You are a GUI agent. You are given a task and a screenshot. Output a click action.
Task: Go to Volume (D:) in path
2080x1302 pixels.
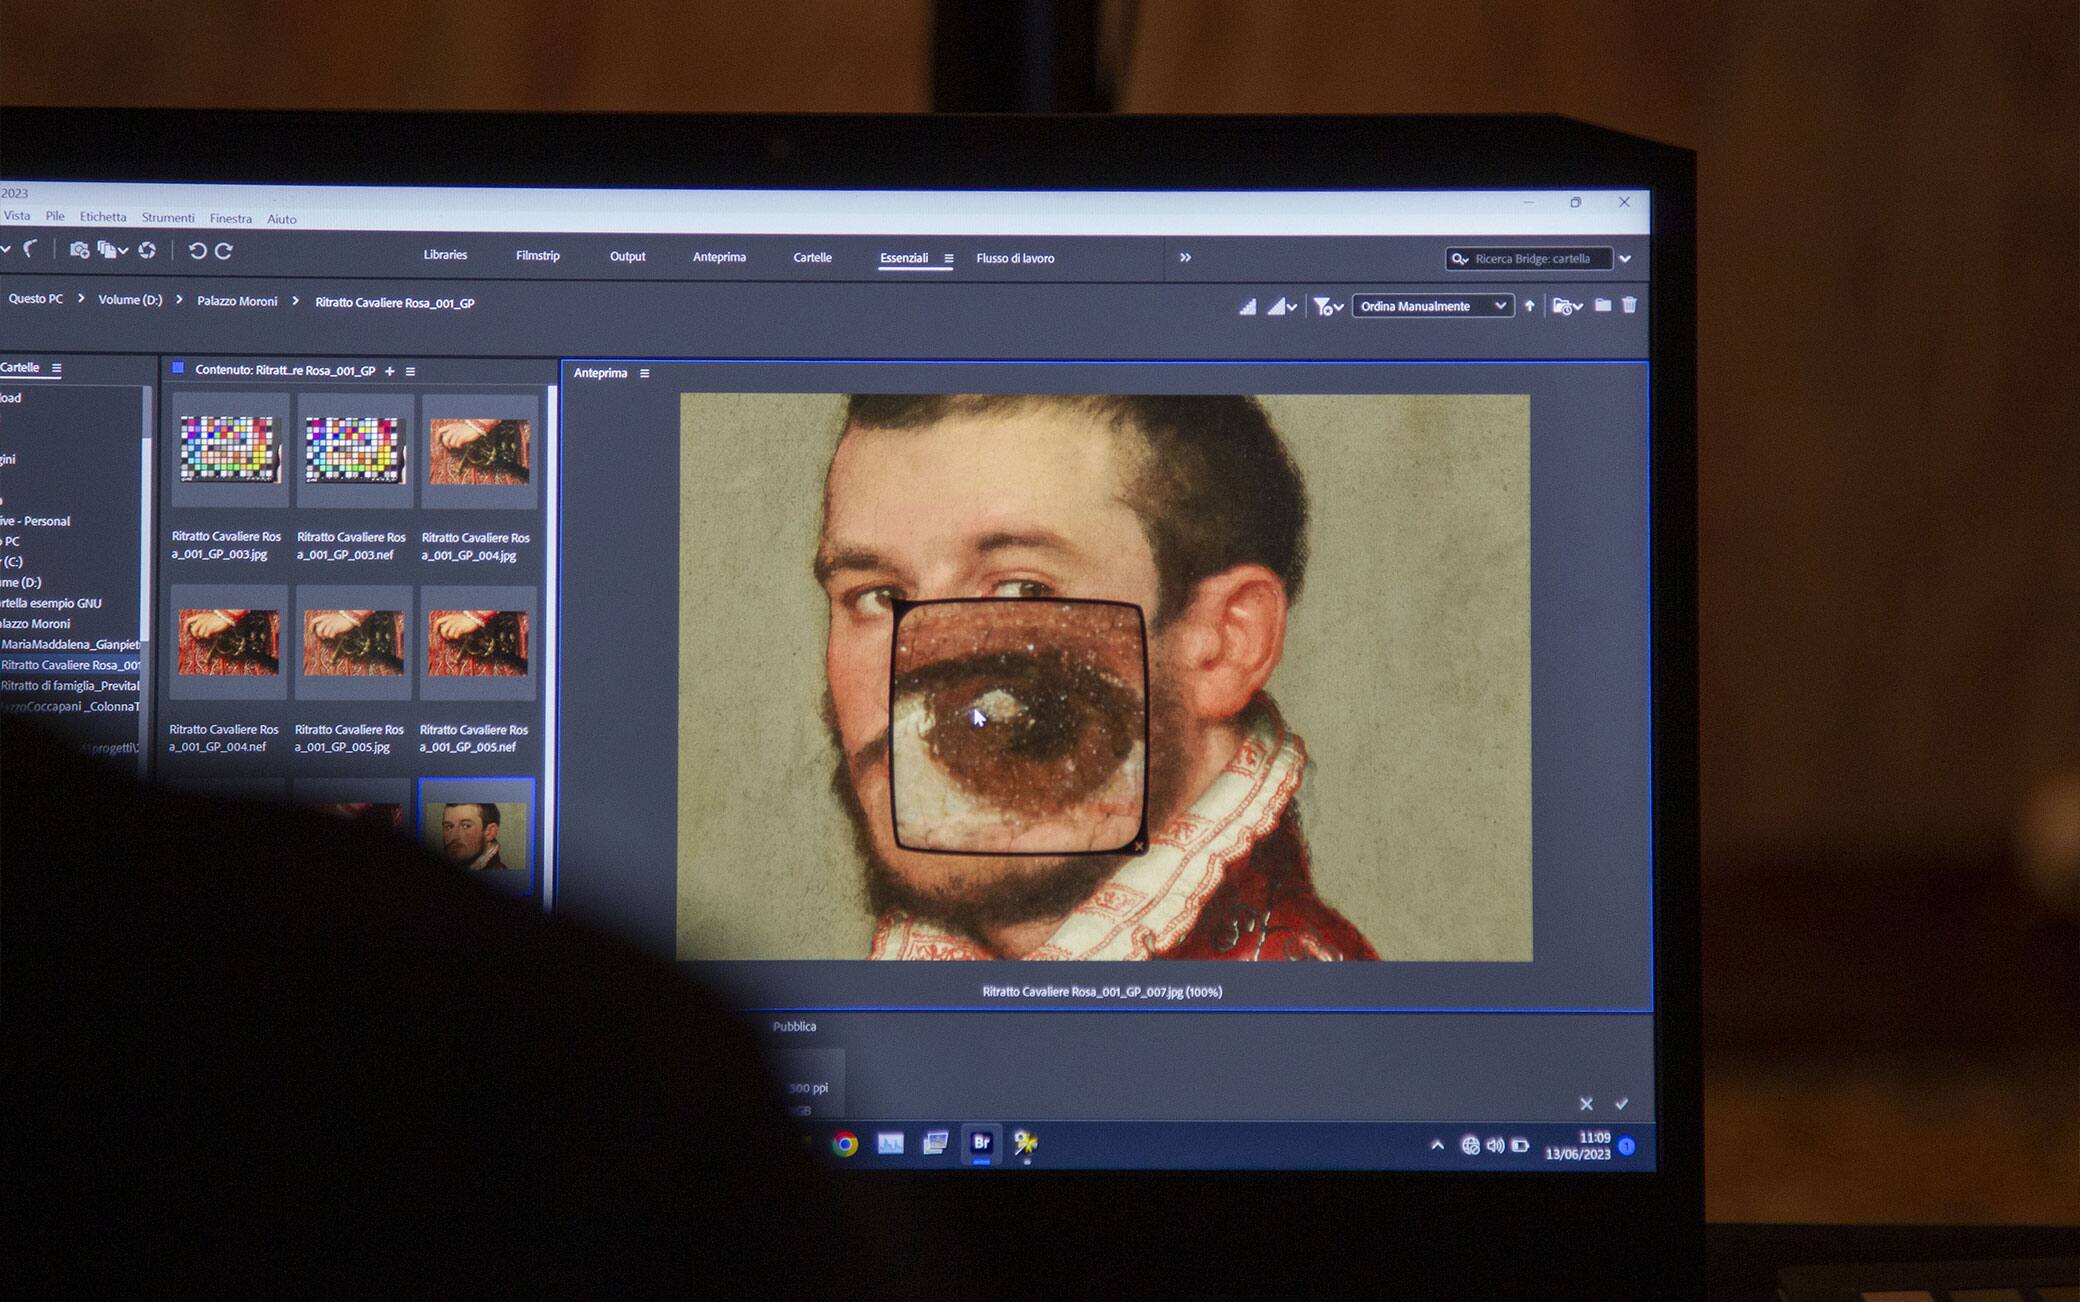click(130, 300)
